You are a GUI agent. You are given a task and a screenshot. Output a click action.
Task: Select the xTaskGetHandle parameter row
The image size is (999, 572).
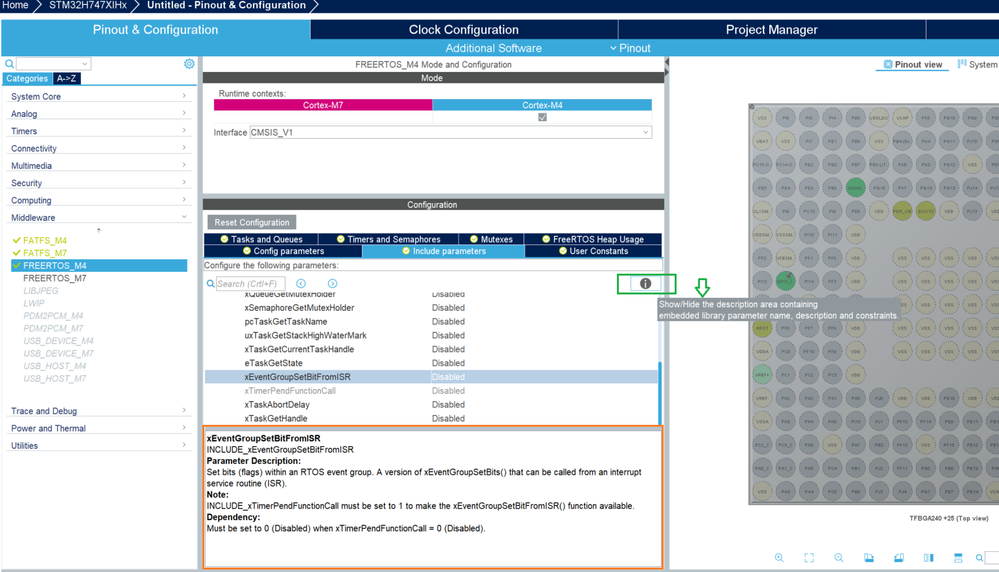tap(431, 418)
